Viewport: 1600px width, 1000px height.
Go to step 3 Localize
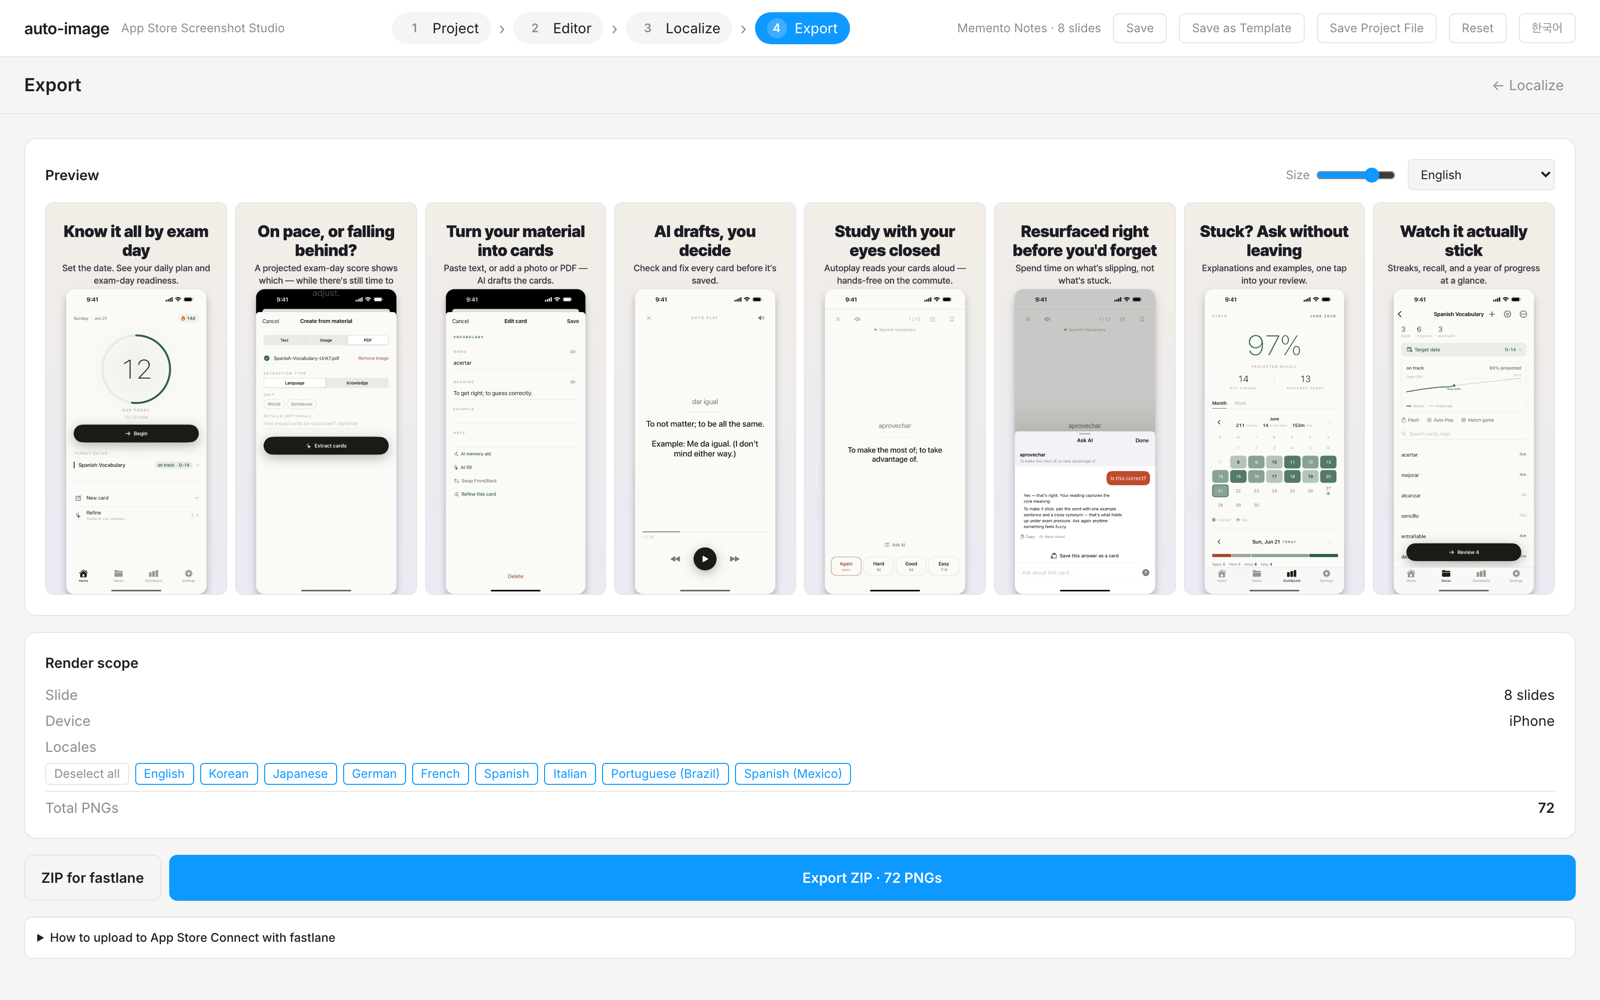coord(680,28)
